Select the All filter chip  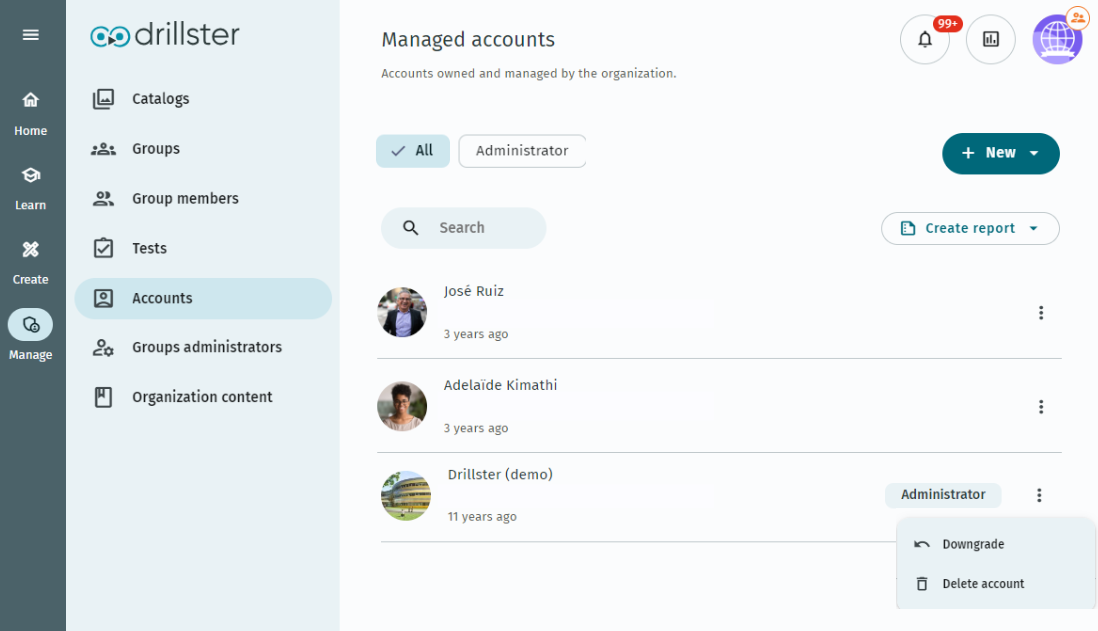click(x=413, y=151)
